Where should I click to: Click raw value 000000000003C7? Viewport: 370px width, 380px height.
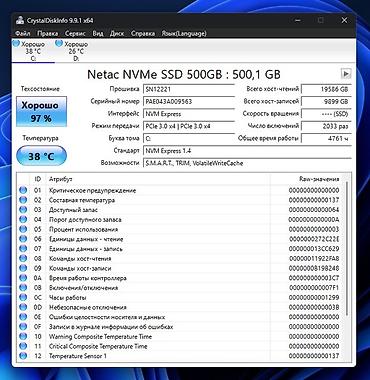pos(314,278)
